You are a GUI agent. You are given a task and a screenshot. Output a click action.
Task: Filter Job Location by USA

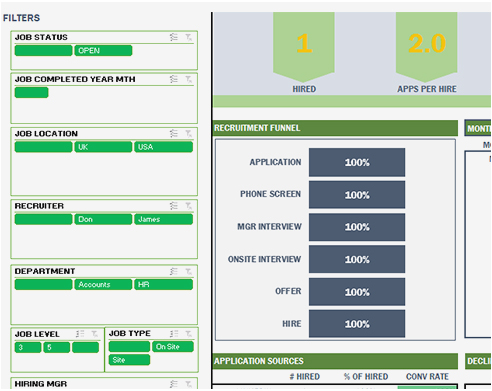pos(163,147)
